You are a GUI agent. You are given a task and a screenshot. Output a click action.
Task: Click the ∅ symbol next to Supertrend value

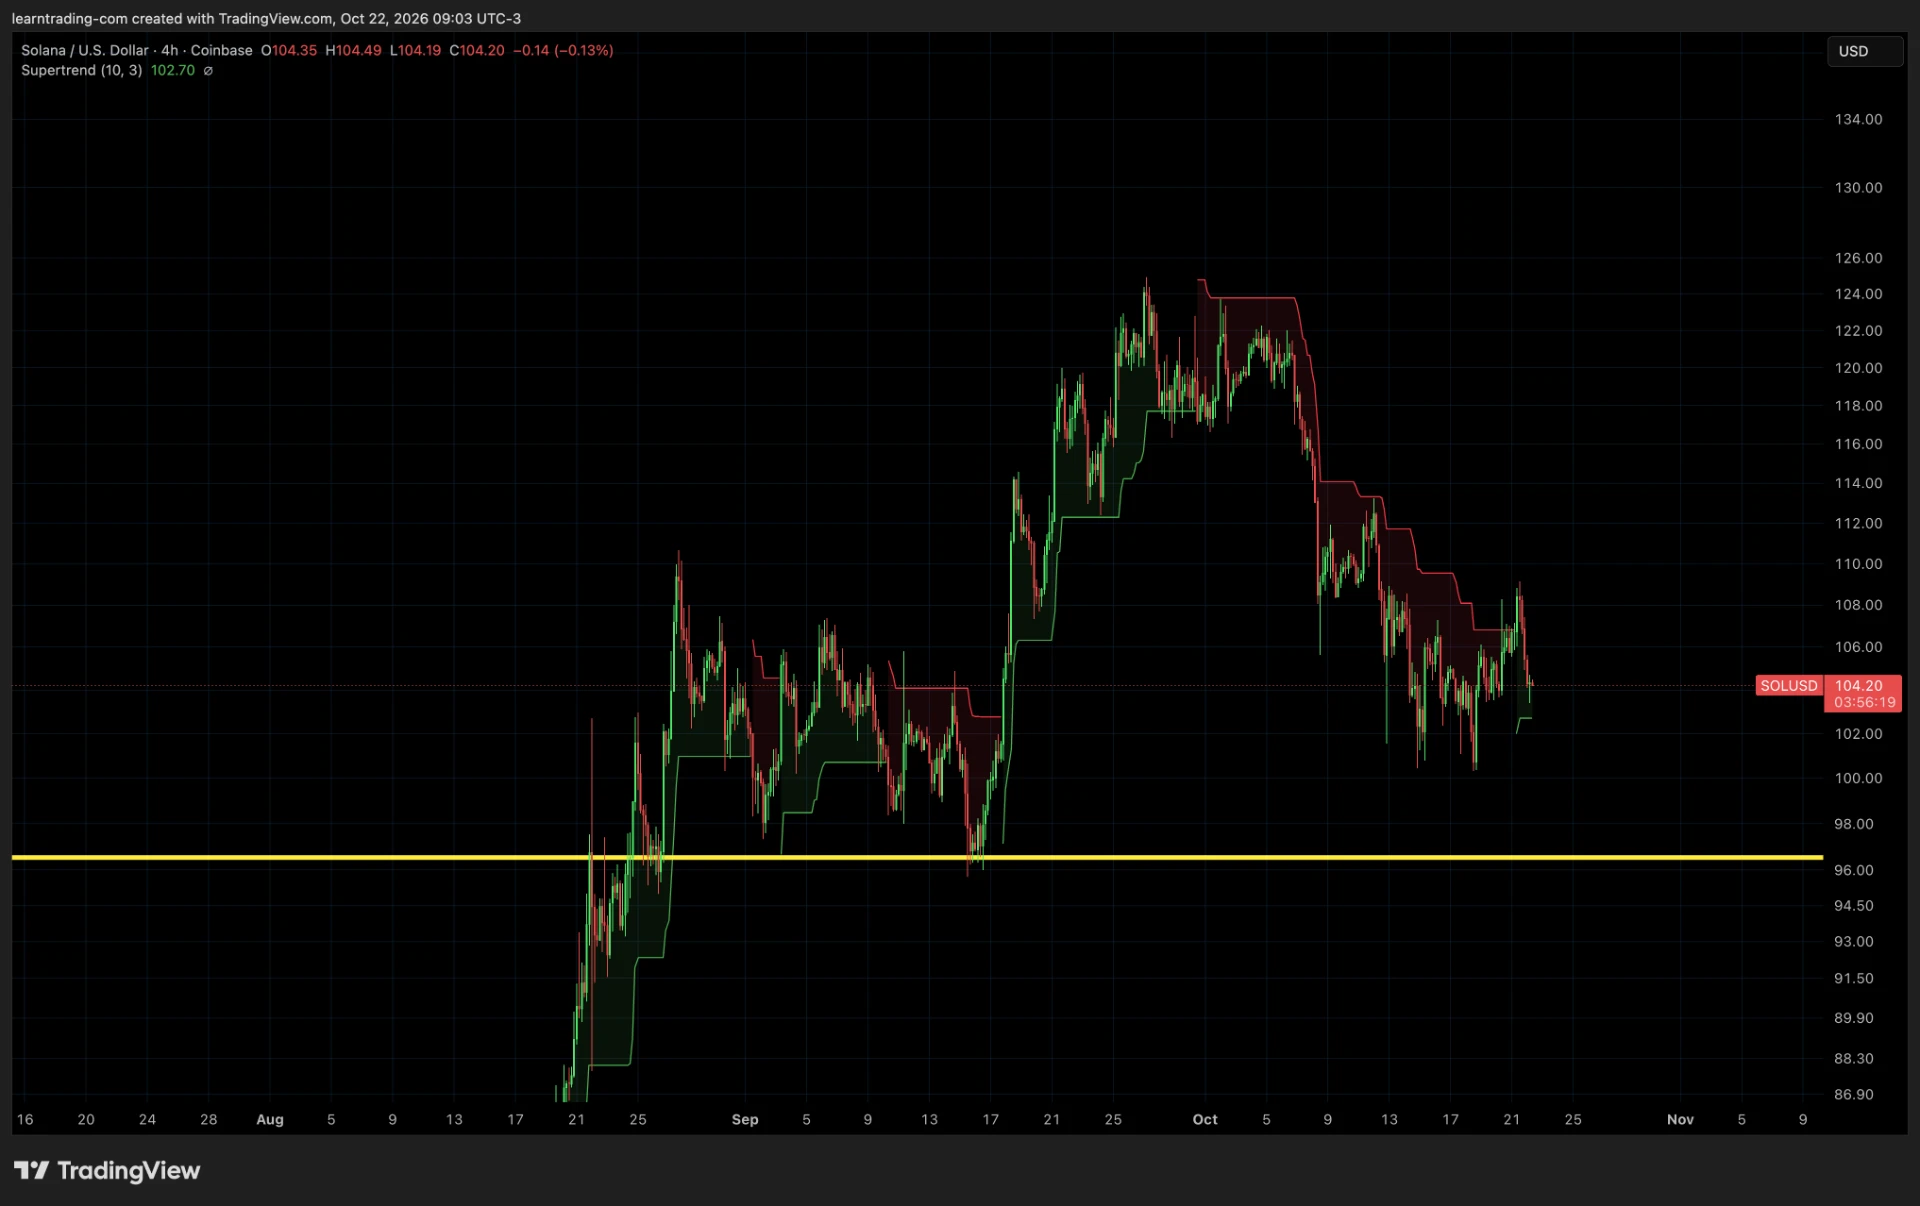(208, 71)
